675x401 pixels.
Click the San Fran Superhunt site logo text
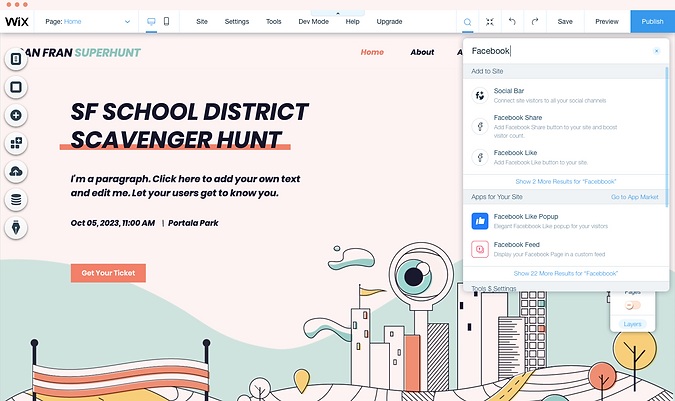[x=80, y=52]
